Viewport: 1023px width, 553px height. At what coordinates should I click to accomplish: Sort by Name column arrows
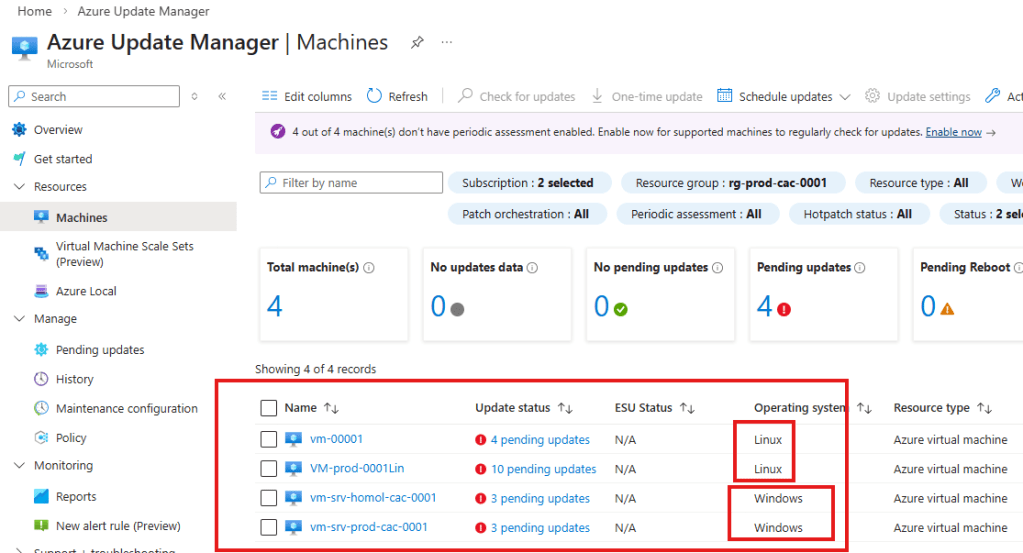332,408
